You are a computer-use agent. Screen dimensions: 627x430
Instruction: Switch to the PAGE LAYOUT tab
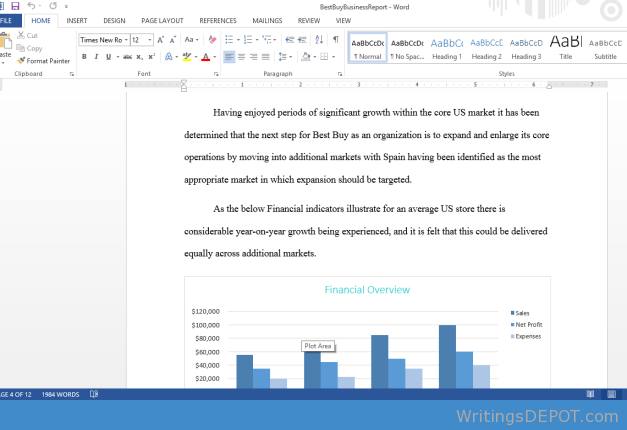point(162,21)
